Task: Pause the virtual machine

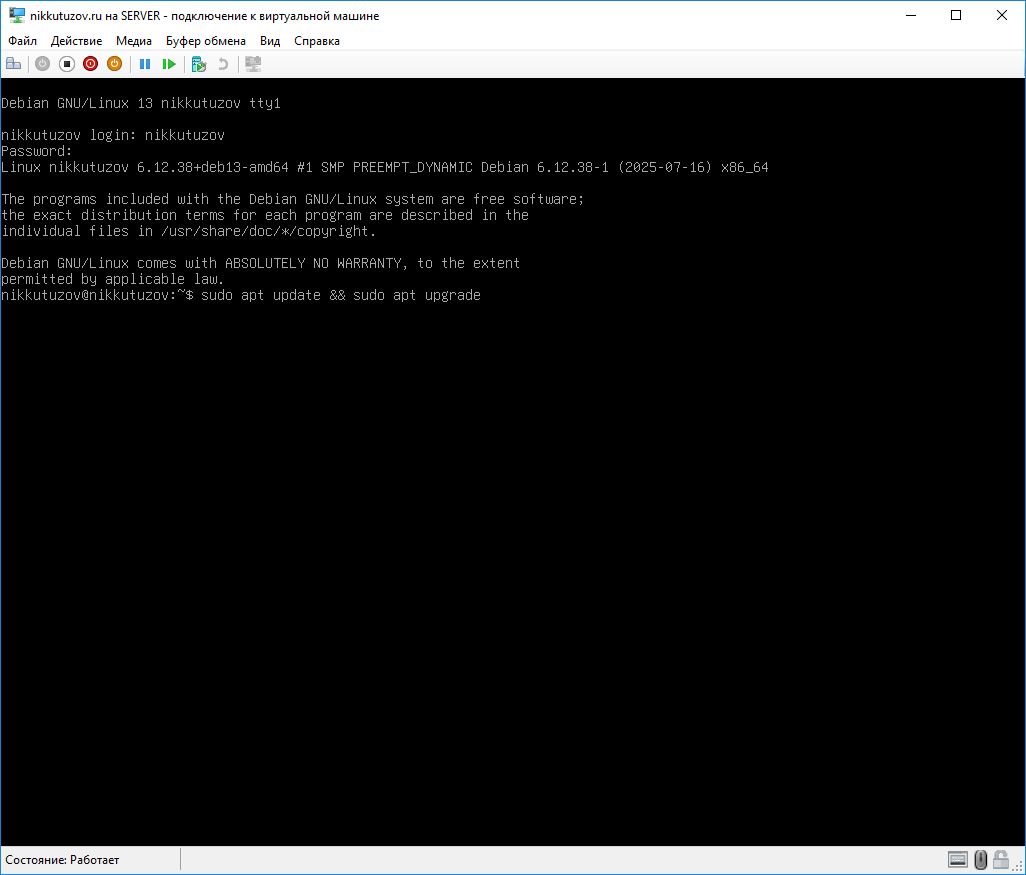Action: 145,64
